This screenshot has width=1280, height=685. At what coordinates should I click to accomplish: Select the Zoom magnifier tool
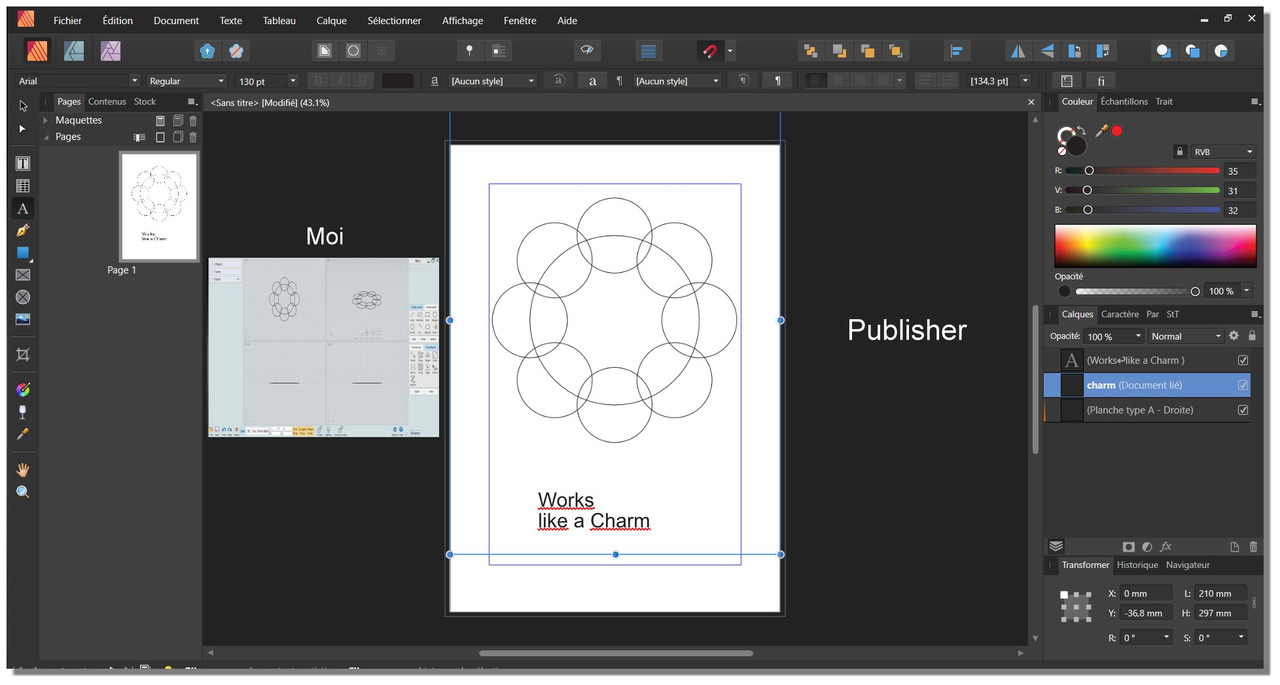pyautogui.click(x=23, y=492)
